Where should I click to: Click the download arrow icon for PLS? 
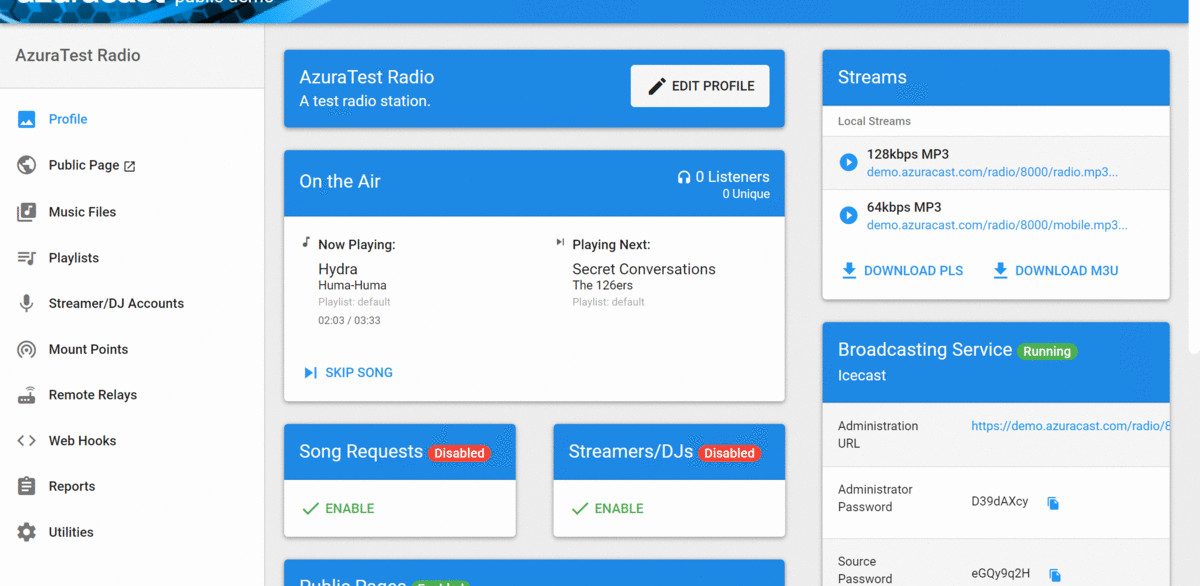tap(849, 270)
